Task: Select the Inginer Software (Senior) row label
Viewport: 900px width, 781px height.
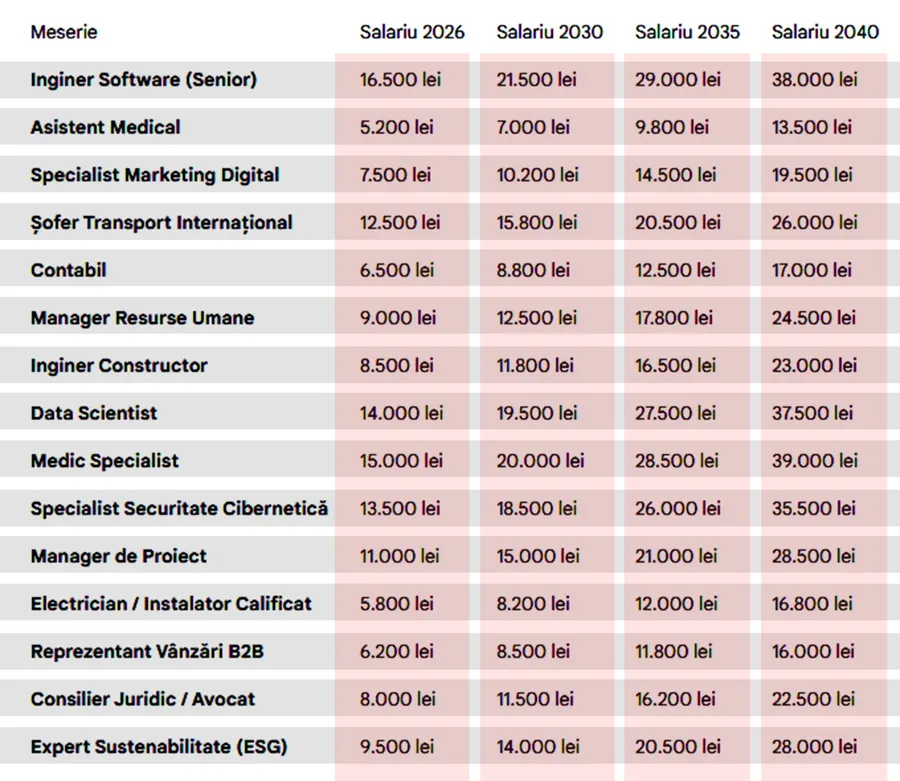Action: [x=143, y=80]
